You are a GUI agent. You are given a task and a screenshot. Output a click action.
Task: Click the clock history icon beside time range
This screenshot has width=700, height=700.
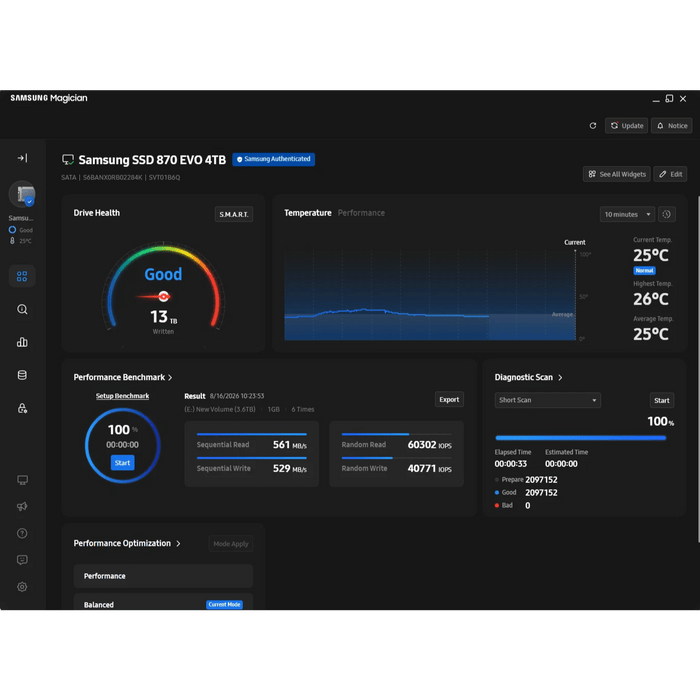[667, 214]
